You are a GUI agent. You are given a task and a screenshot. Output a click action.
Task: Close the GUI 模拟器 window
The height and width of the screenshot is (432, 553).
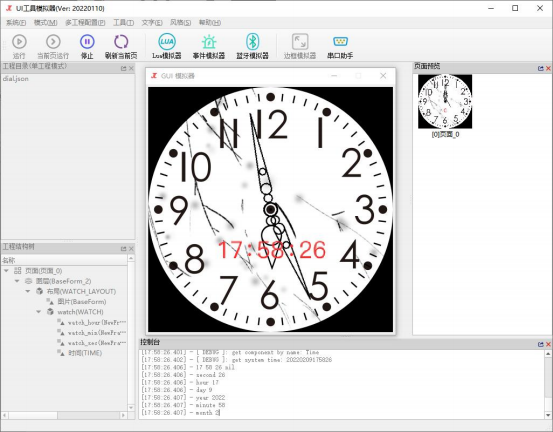click(383, 76)
